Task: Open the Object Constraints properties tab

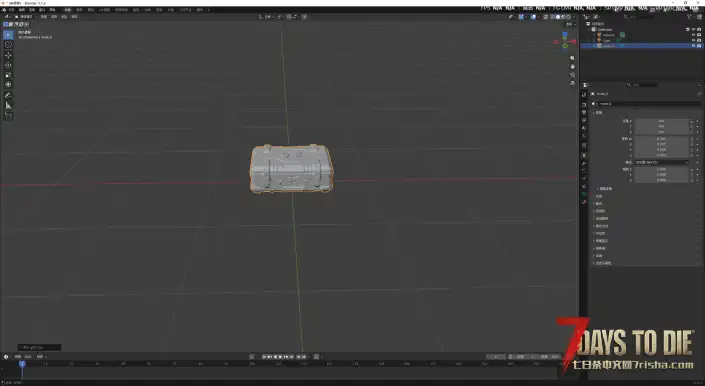Action: pos(584,186)
